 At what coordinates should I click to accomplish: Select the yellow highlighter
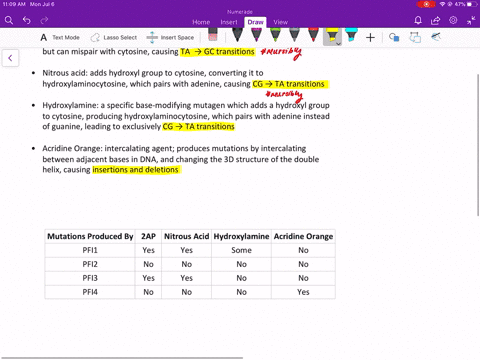point(331,35)
